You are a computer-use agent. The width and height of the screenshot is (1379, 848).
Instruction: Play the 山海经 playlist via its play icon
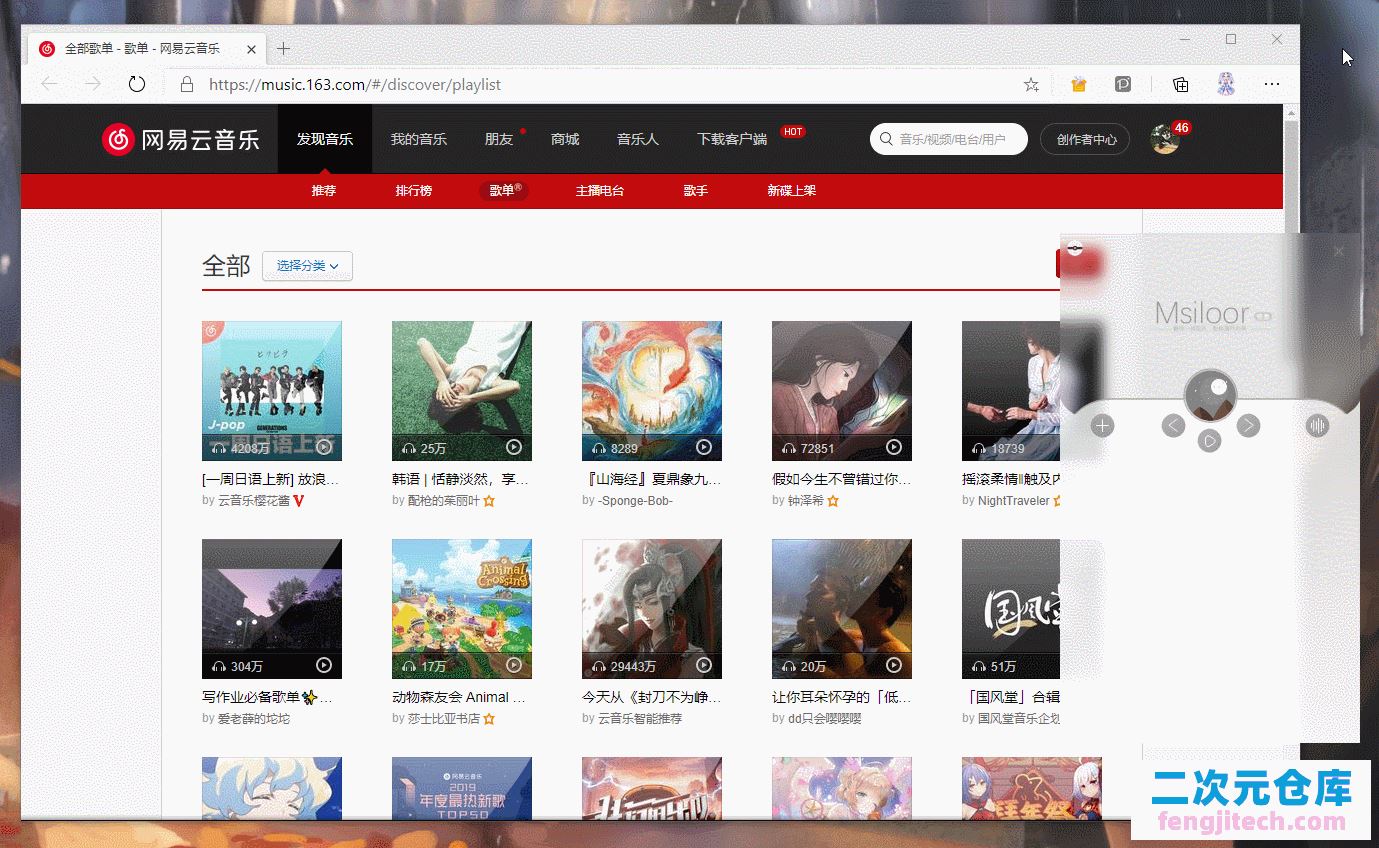[704, 448]
